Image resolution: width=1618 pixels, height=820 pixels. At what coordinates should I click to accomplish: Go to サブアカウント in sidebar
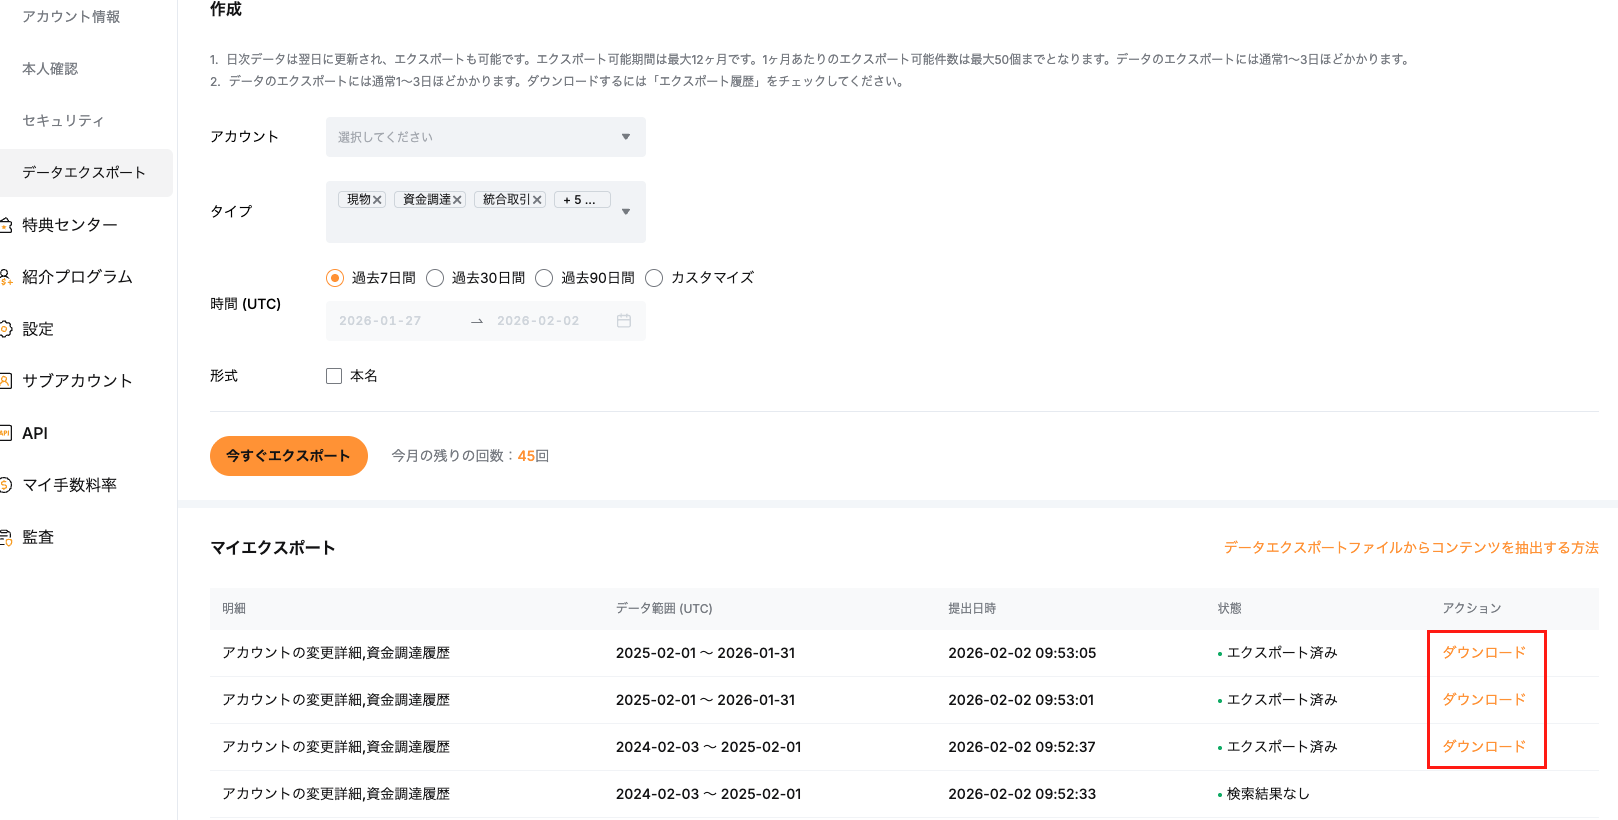[77, 381]
